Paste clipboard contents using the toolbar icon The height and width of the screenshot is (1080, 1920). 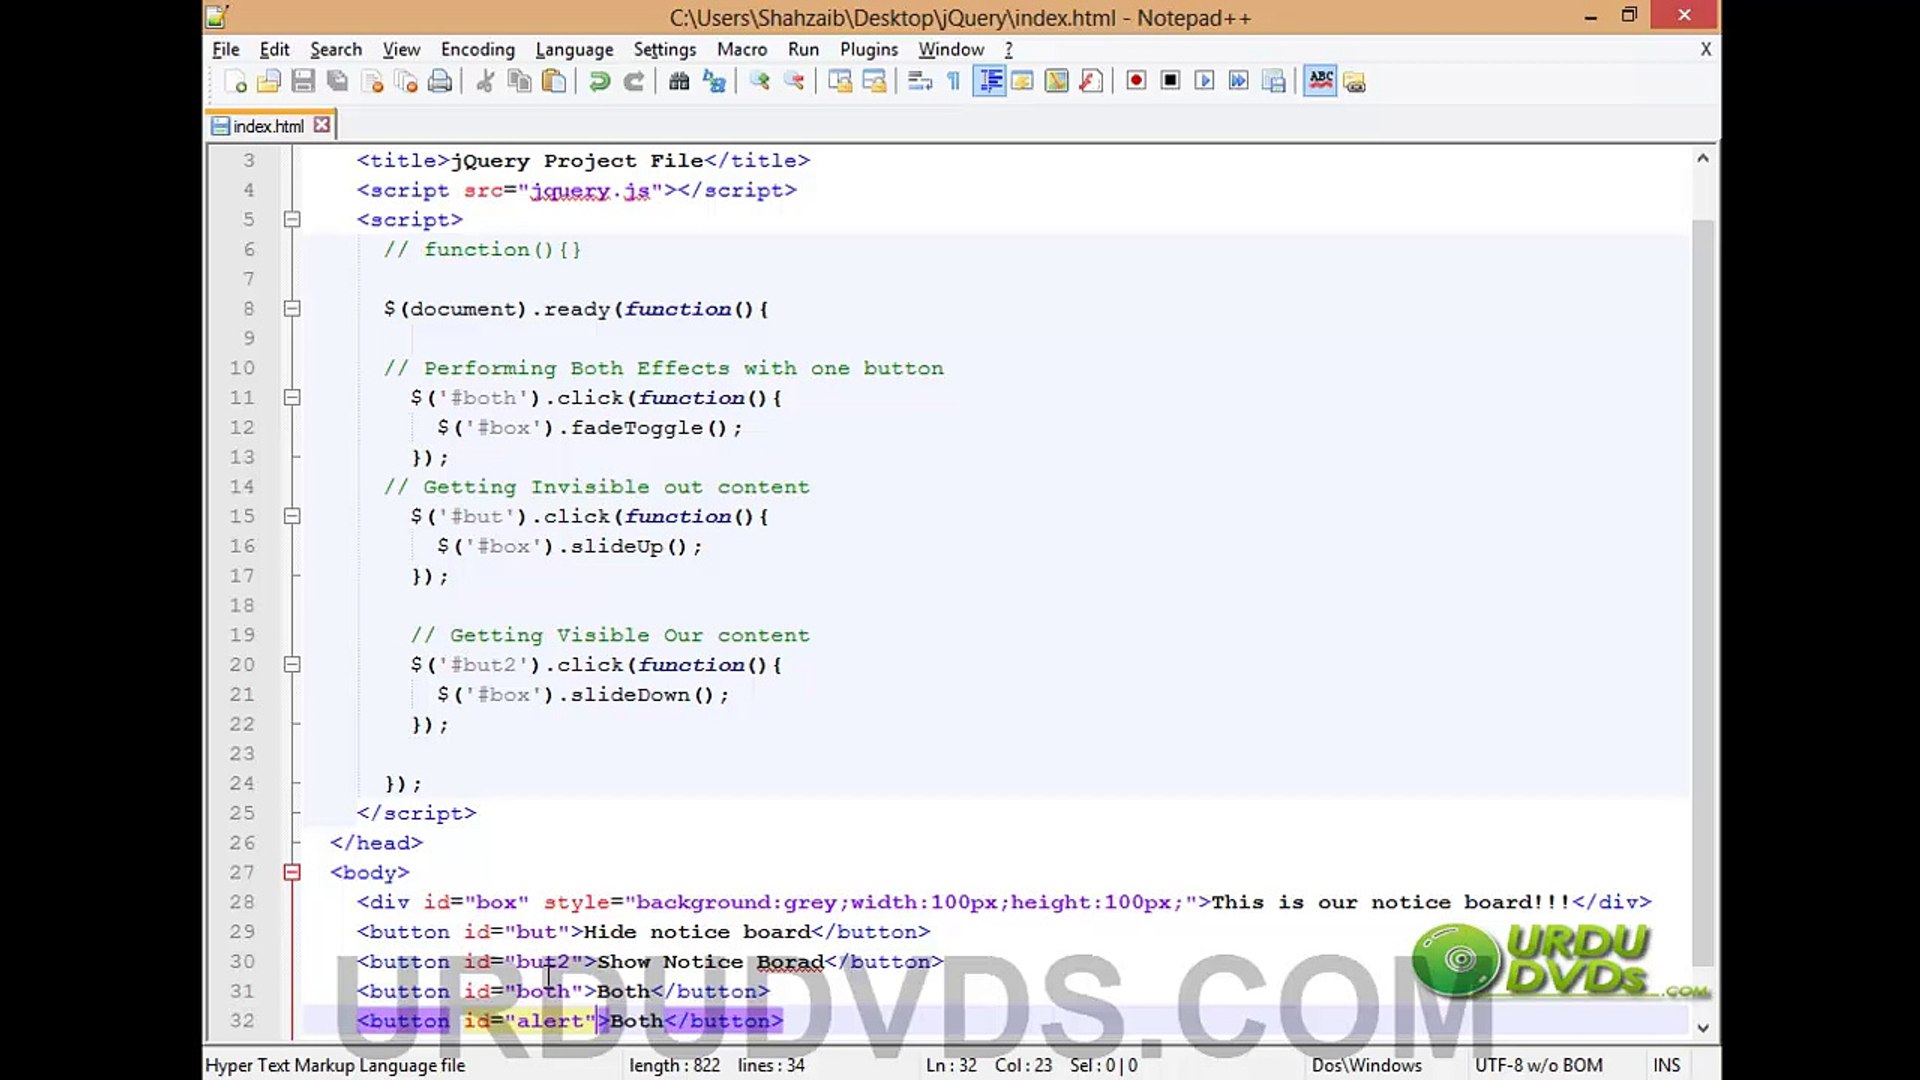554,81
